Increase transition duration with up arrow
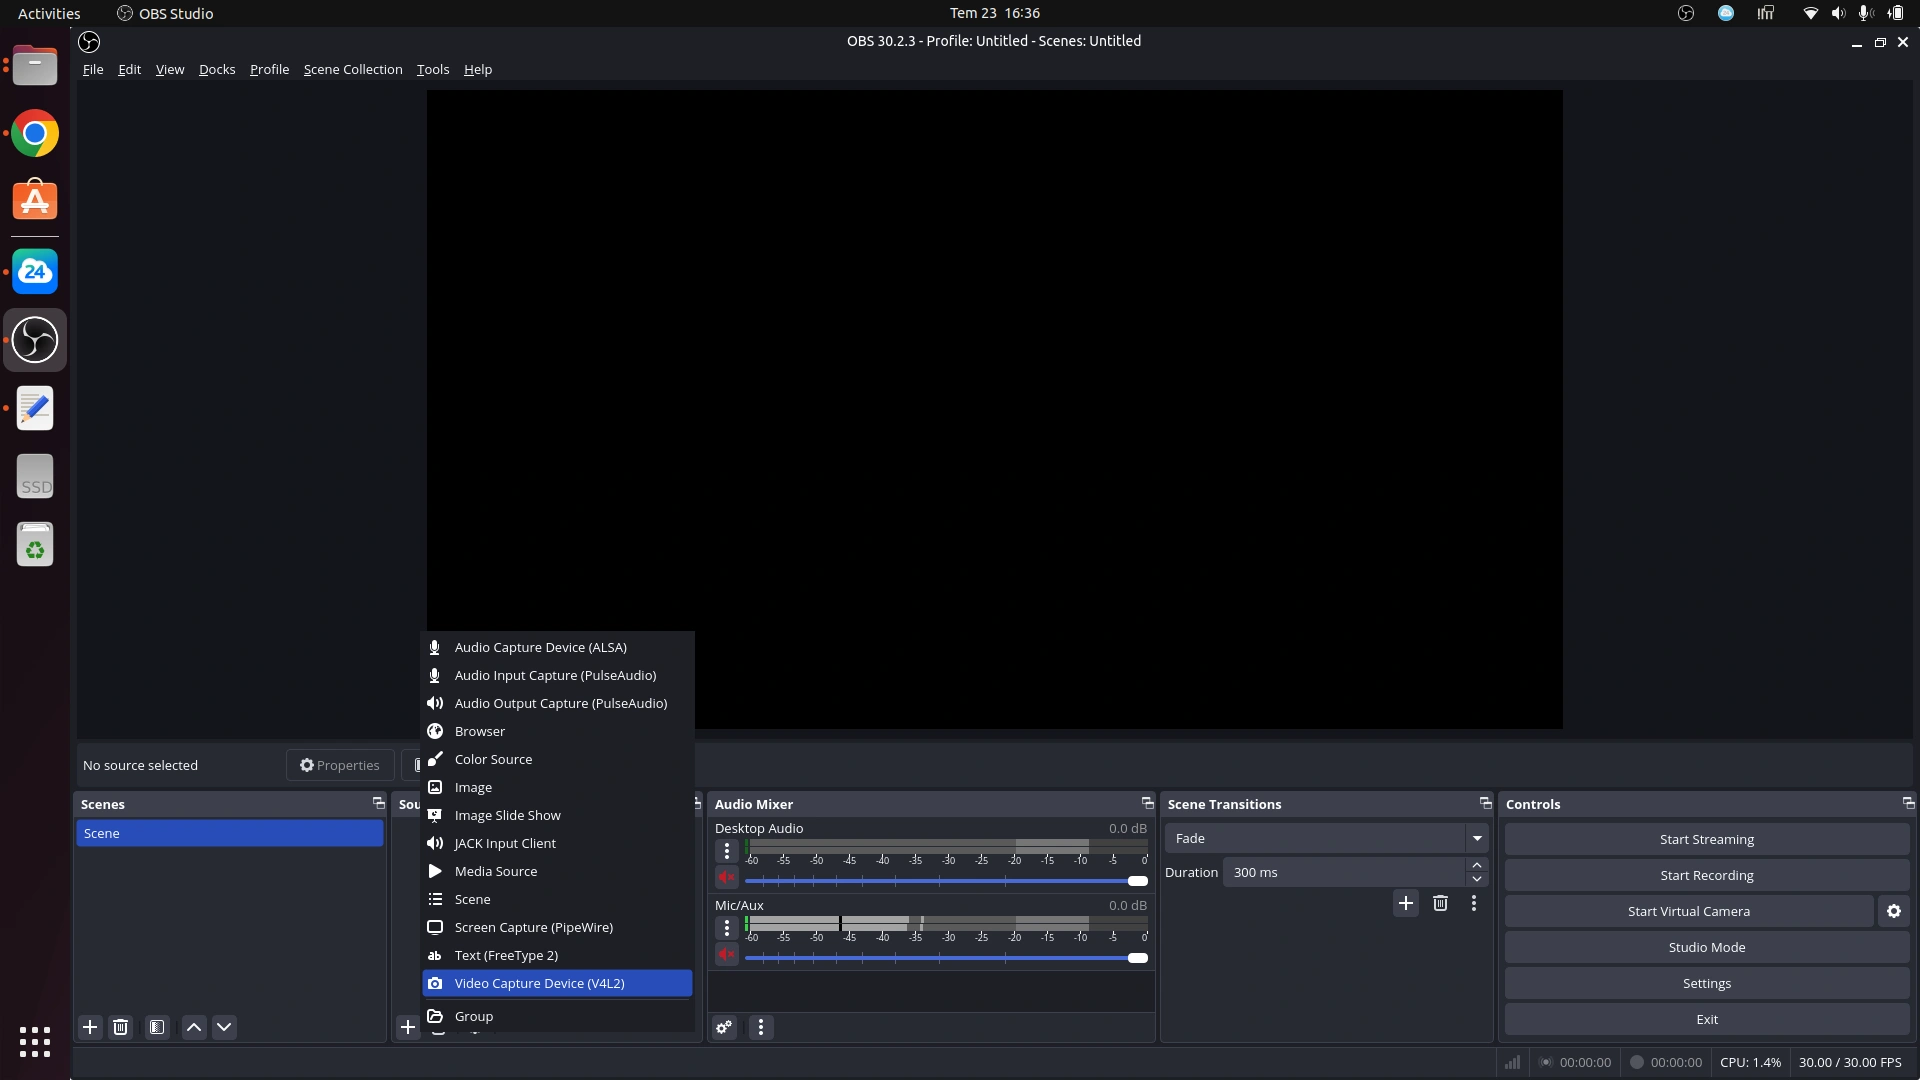1920x1080 pixels. click(x=1476, y=865)
